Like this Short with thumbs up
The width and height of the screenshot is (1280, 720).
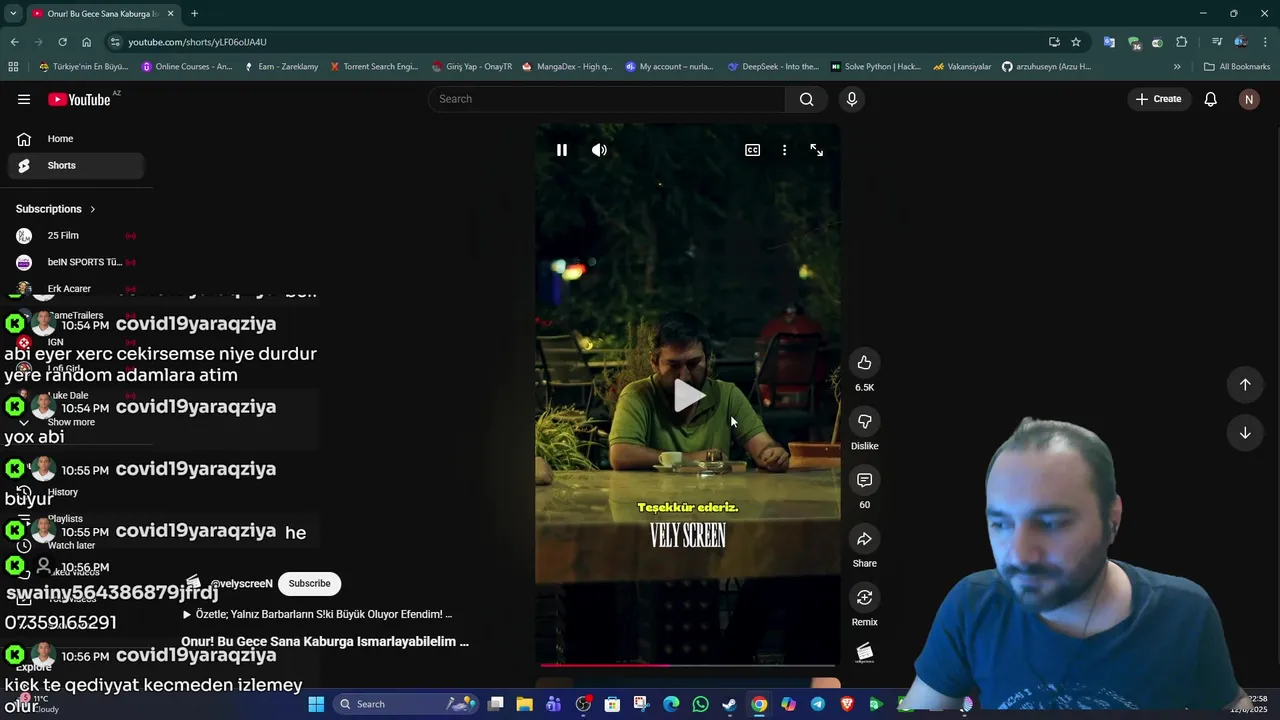tap(864, 363)
